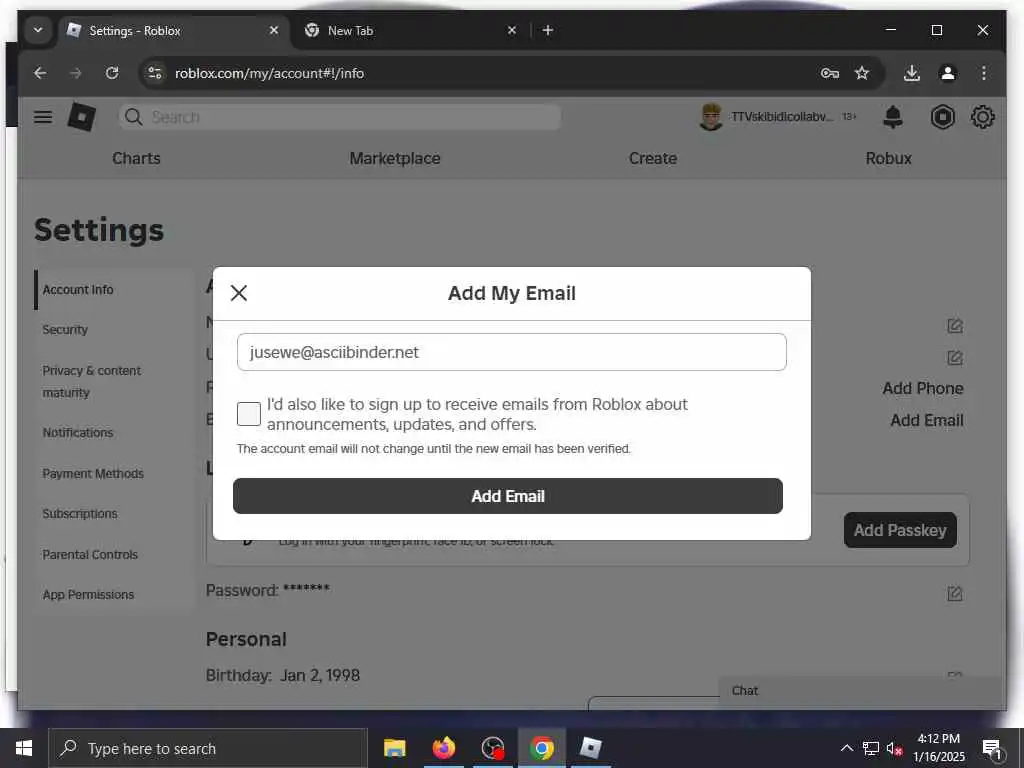Open File Explorer from taskbar

(394, 748)
